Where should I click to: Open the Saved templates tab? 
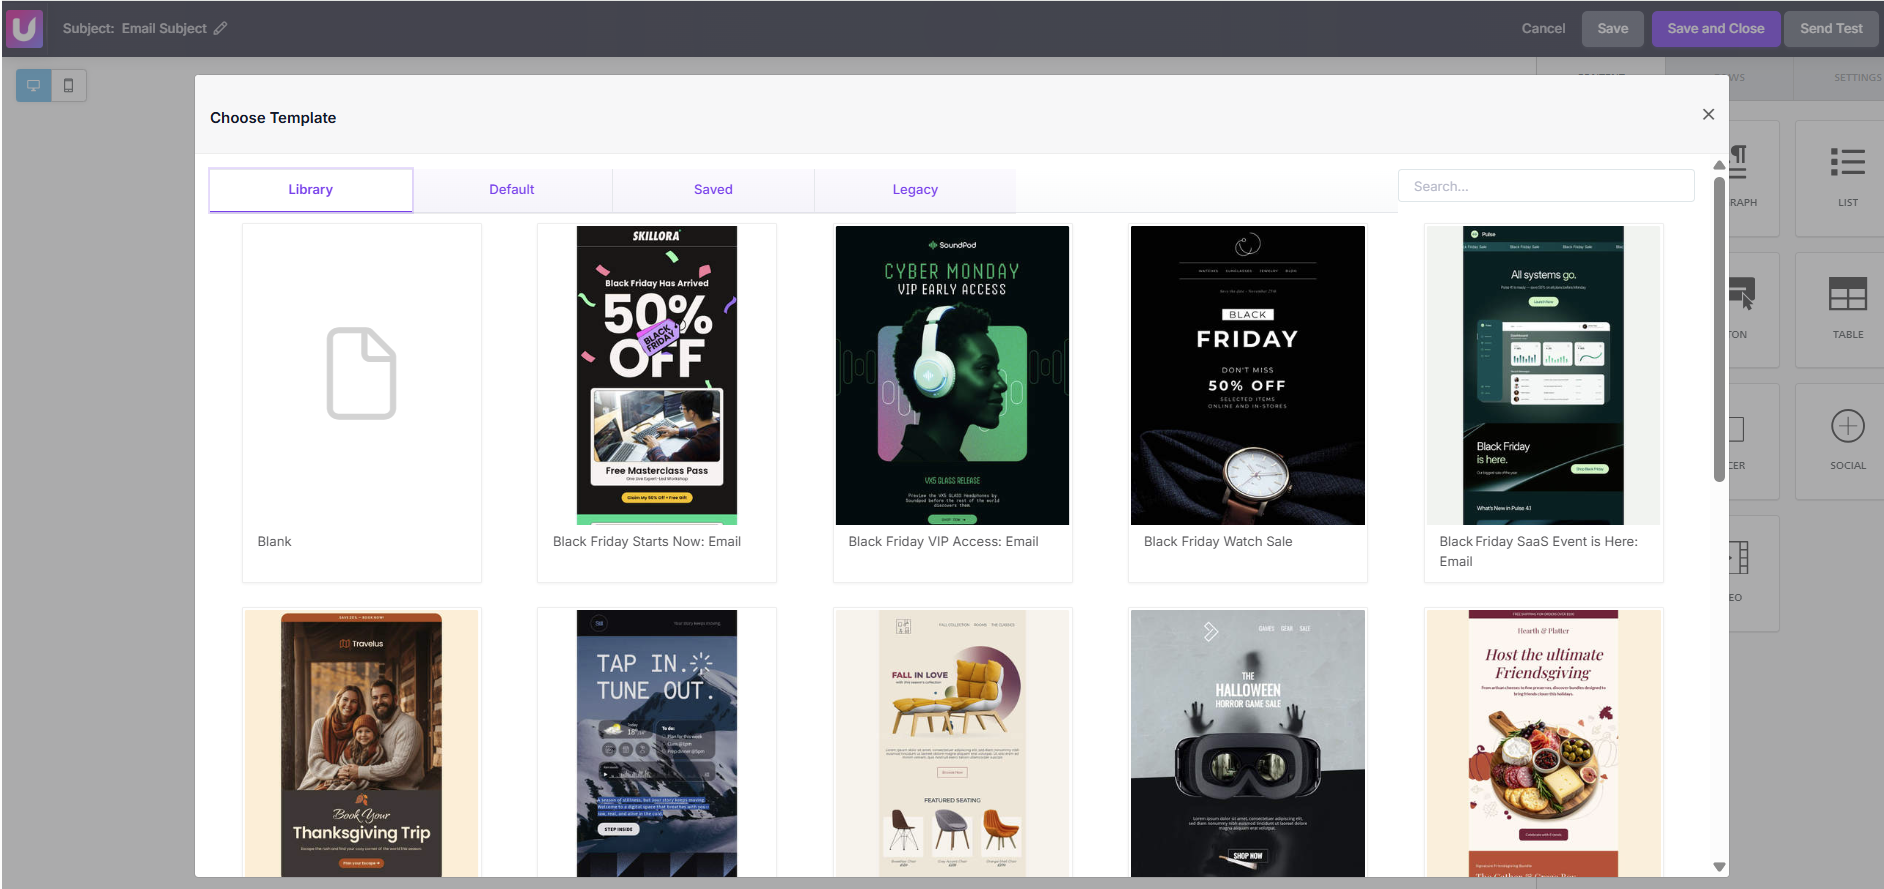coord(713,189)
